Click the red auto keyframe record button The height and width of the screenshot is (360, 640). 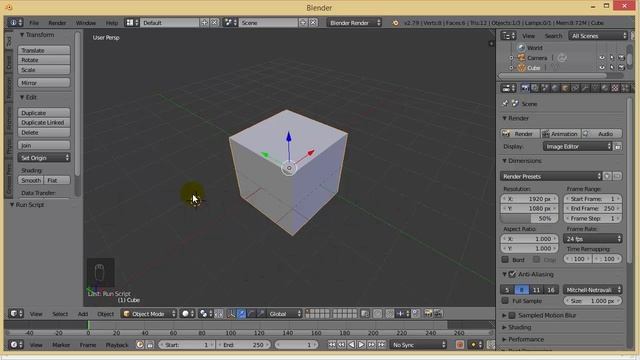460,345
